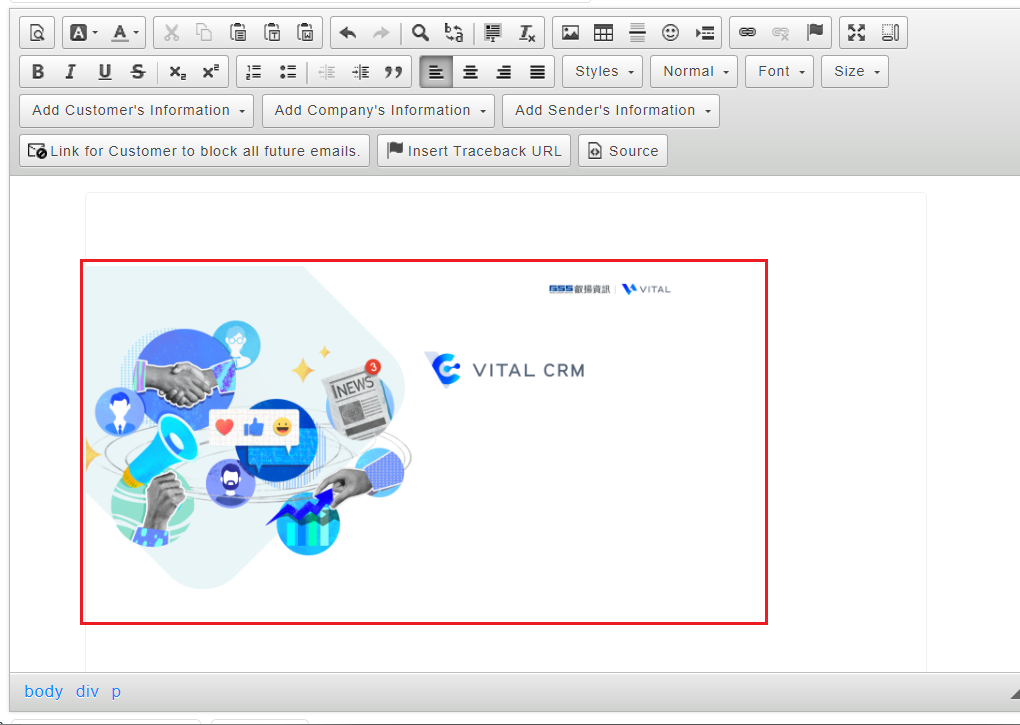
Task: Open the Preview document tool
Action: pos(37,33)
